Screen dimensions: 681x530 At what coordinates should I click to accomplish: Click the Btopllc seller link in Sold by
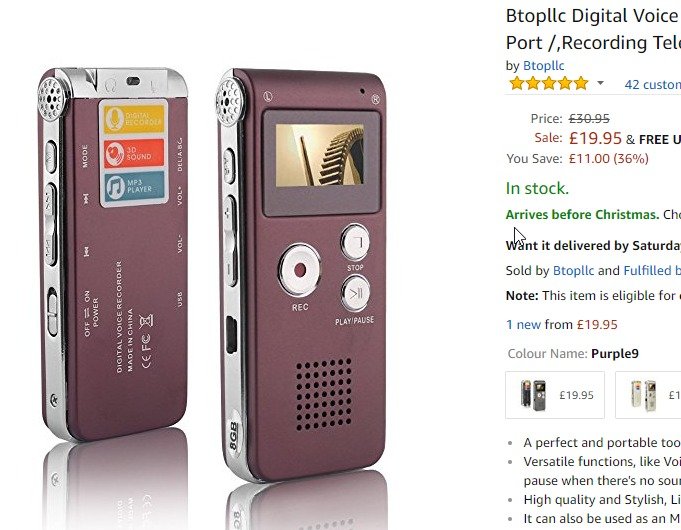[573, 271]
